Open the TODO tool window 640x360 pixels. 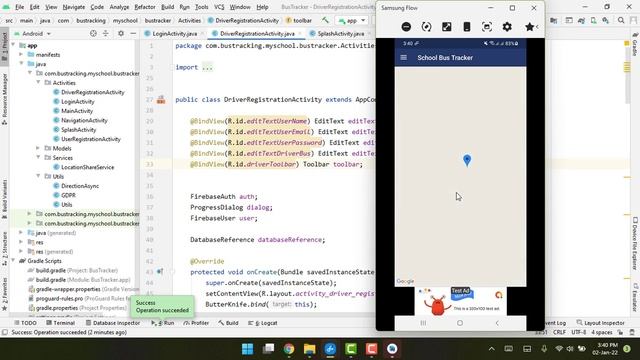[x=25, y=323]
